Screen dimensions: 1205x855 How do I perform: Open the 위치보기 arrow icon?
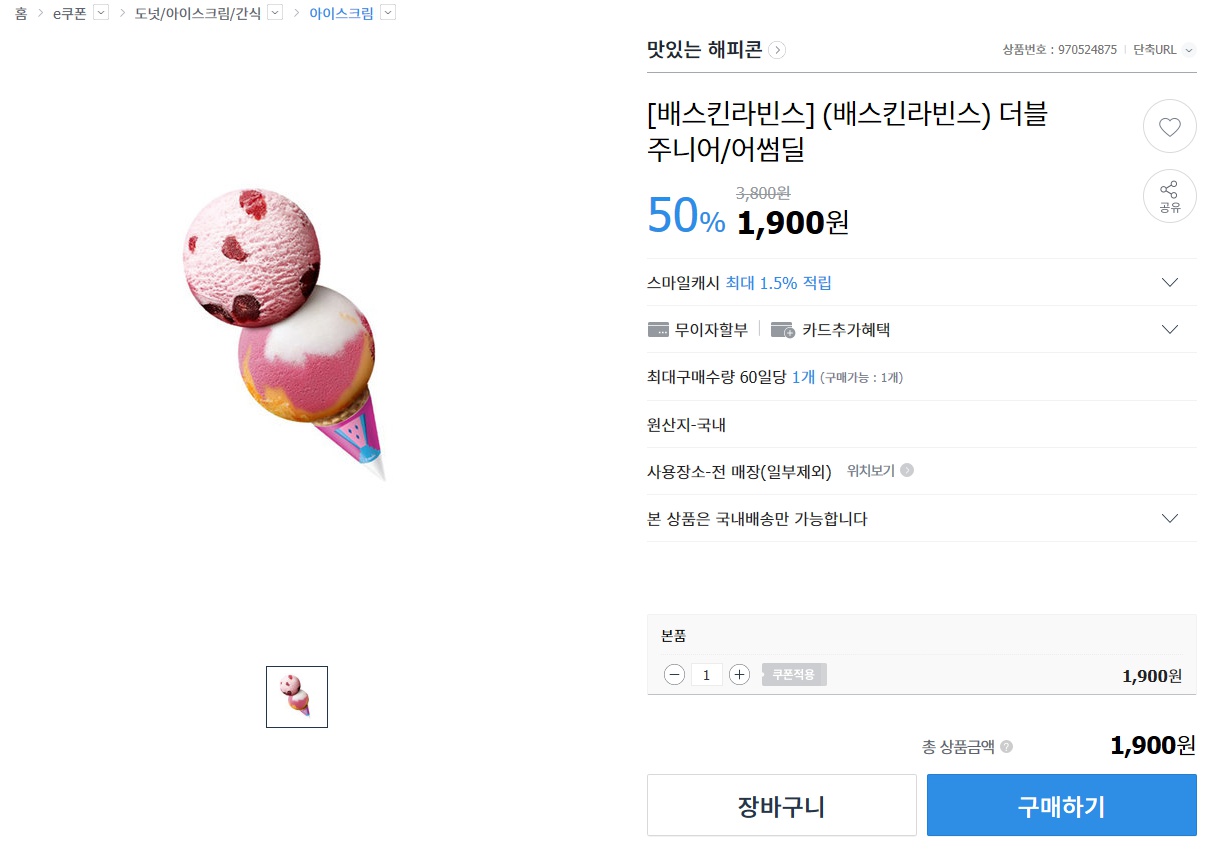(907, 470)
